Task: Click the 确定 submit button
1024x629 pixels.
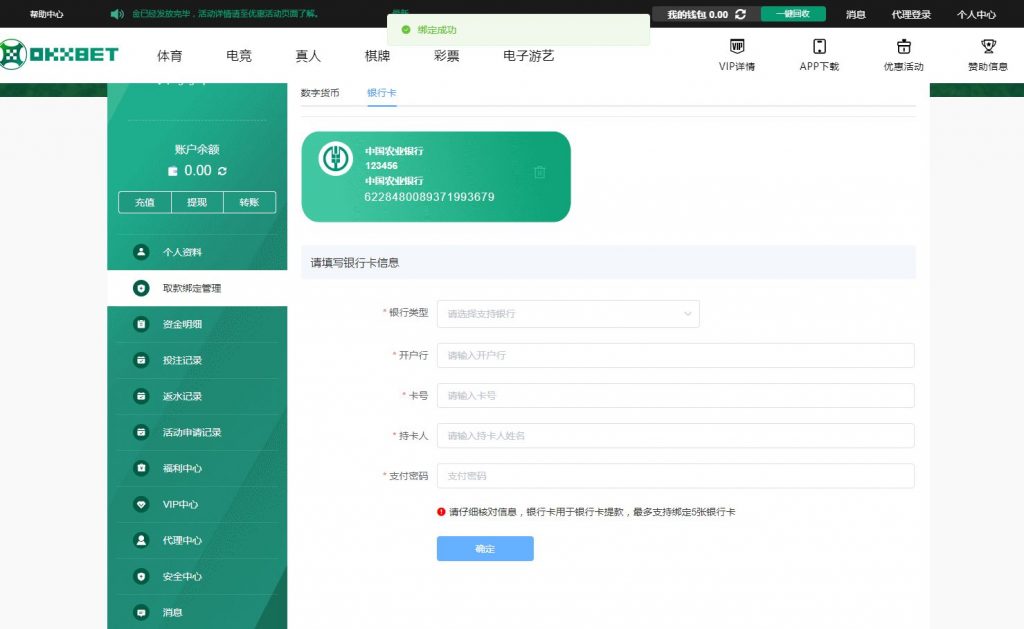Action: (x=485, y=549)
